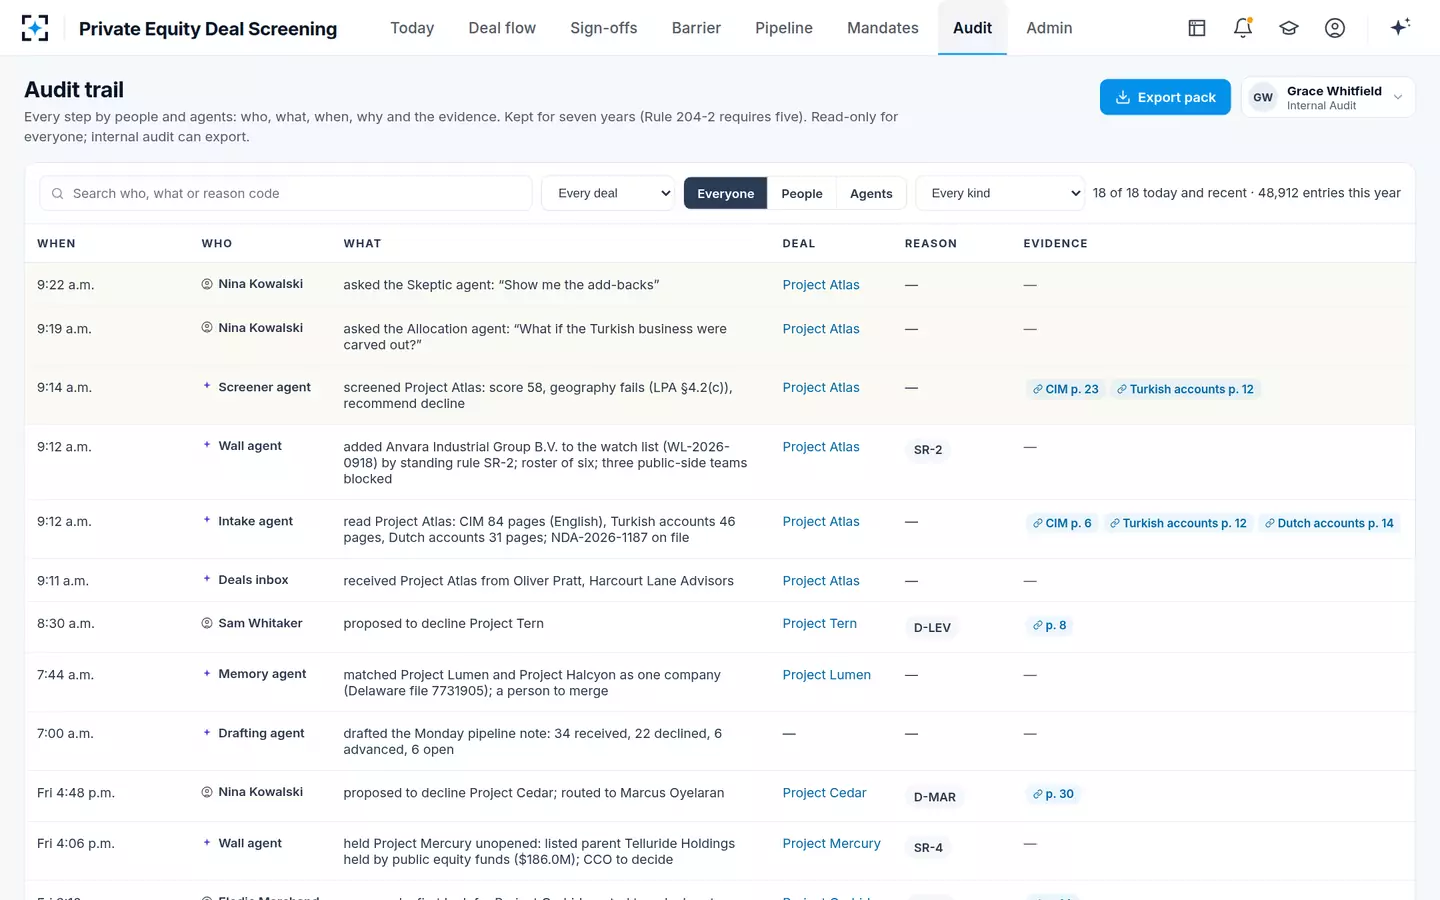The width and height of the screenshot is (1440, 900).
Task: Open the layout panel icon in the header
Action: (x=1197, y=28)
